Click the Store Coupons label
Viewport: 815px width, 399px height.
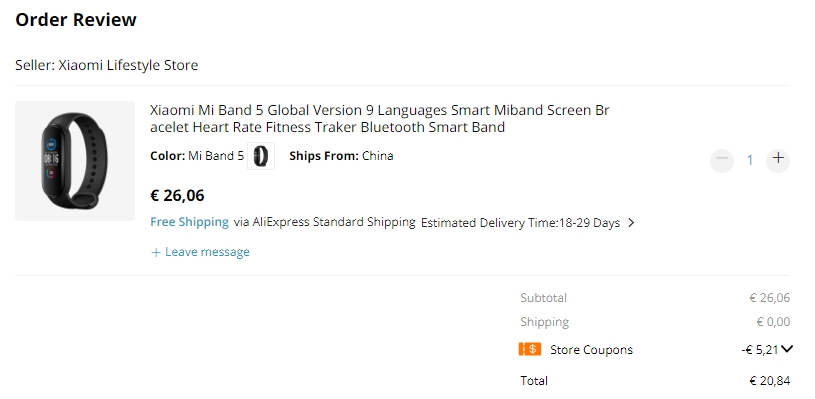click(591, 350)
